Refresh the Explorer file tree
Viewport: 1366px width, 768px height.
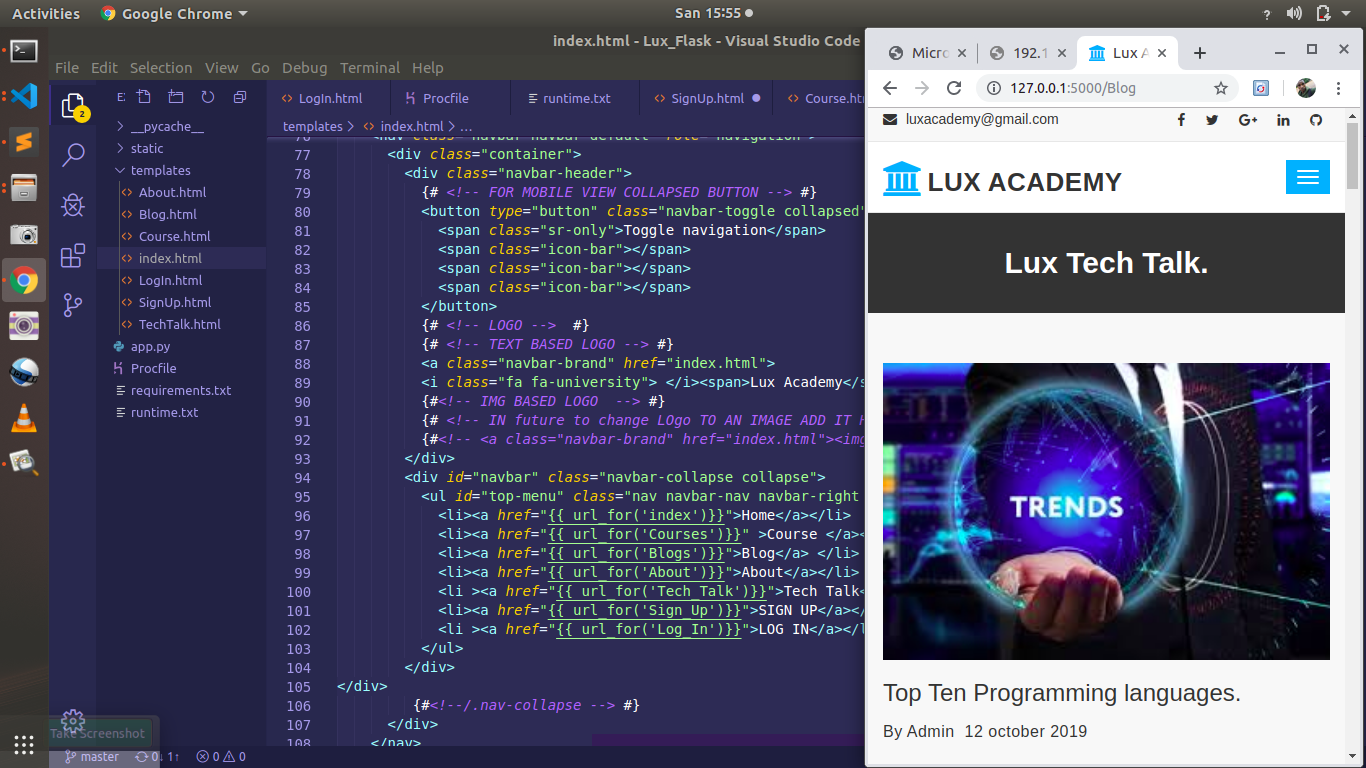coord(208,97)
